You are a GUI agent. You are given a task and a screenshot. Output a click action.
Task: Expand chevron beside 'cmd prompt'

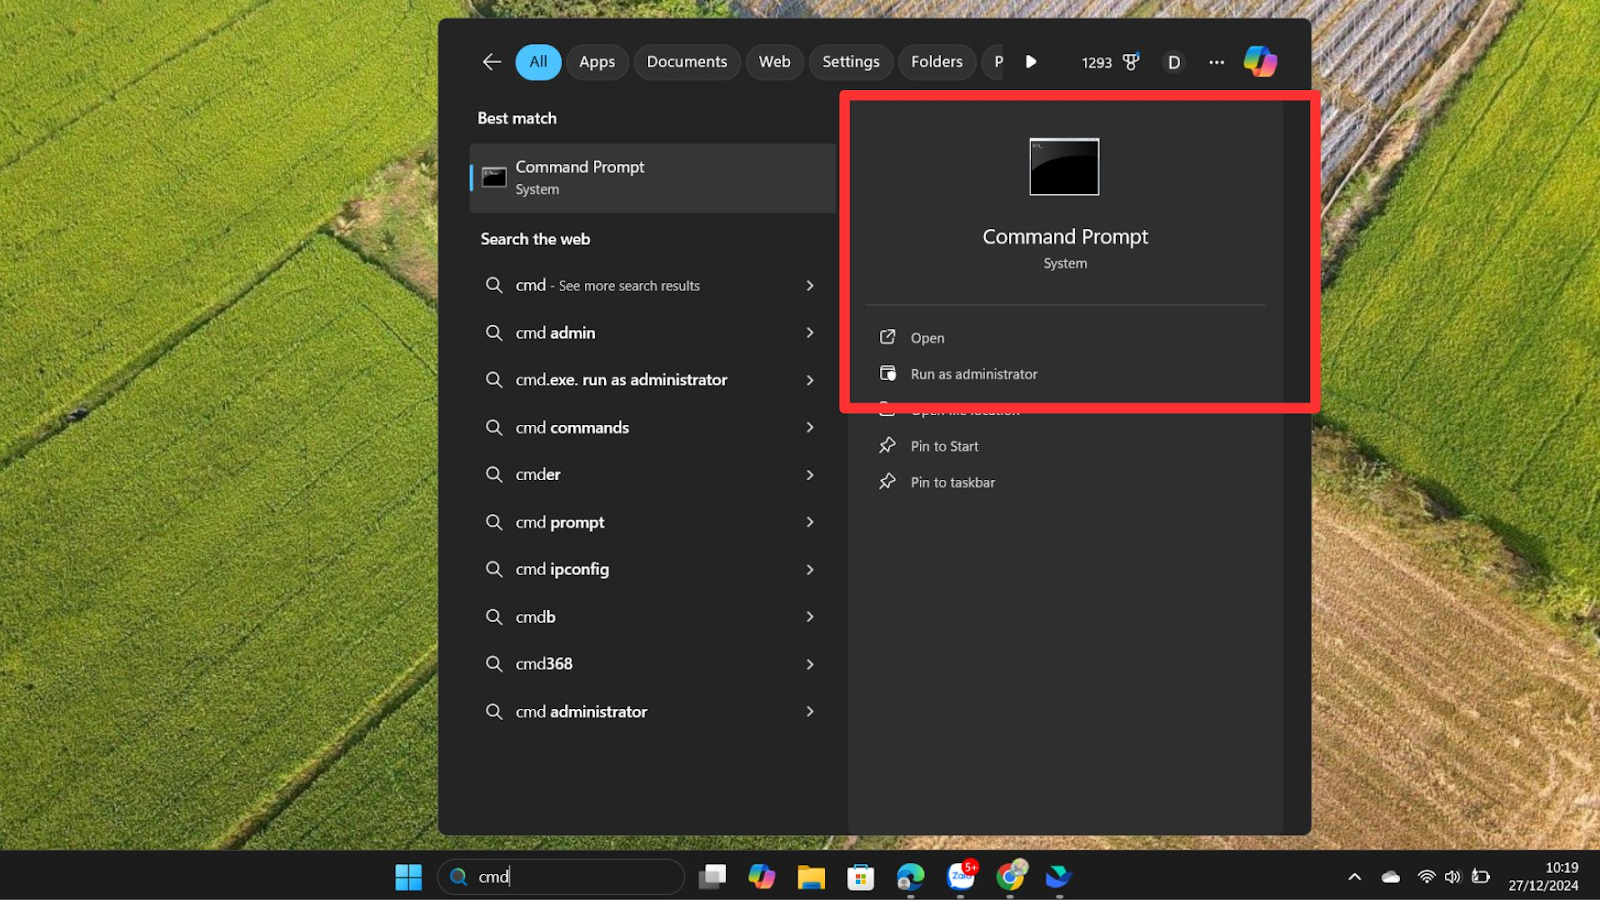(810, 522)
